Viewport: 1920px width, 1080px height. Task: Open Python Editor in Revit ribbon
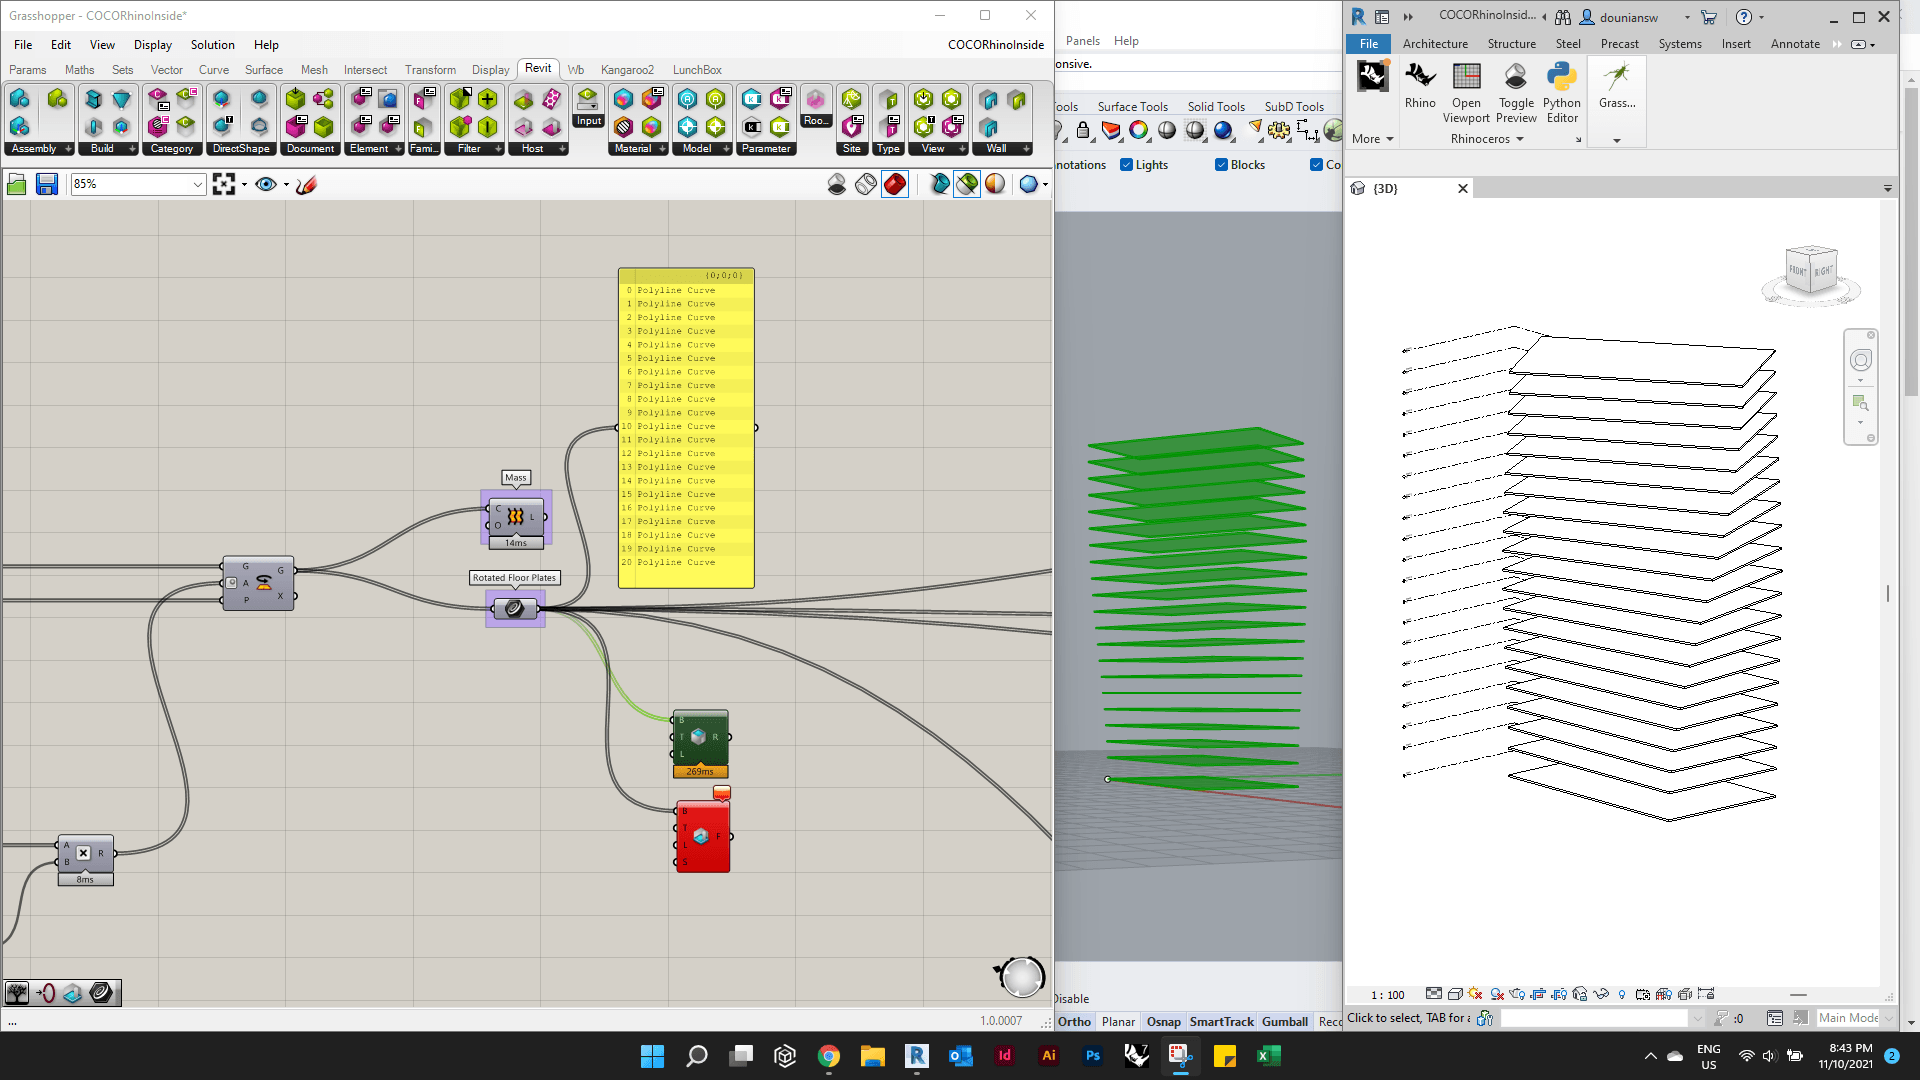click(1561, 93)
